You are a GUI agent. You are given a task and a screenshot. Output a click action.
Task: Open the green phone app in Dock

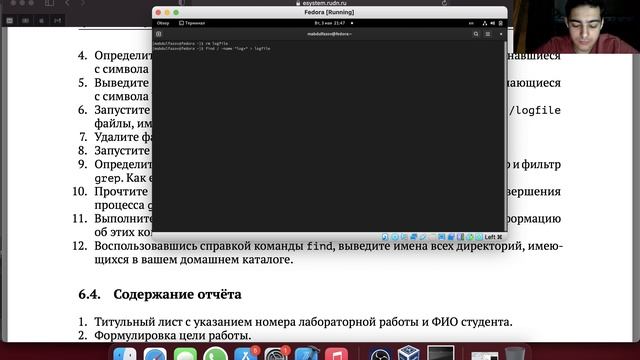216,354
